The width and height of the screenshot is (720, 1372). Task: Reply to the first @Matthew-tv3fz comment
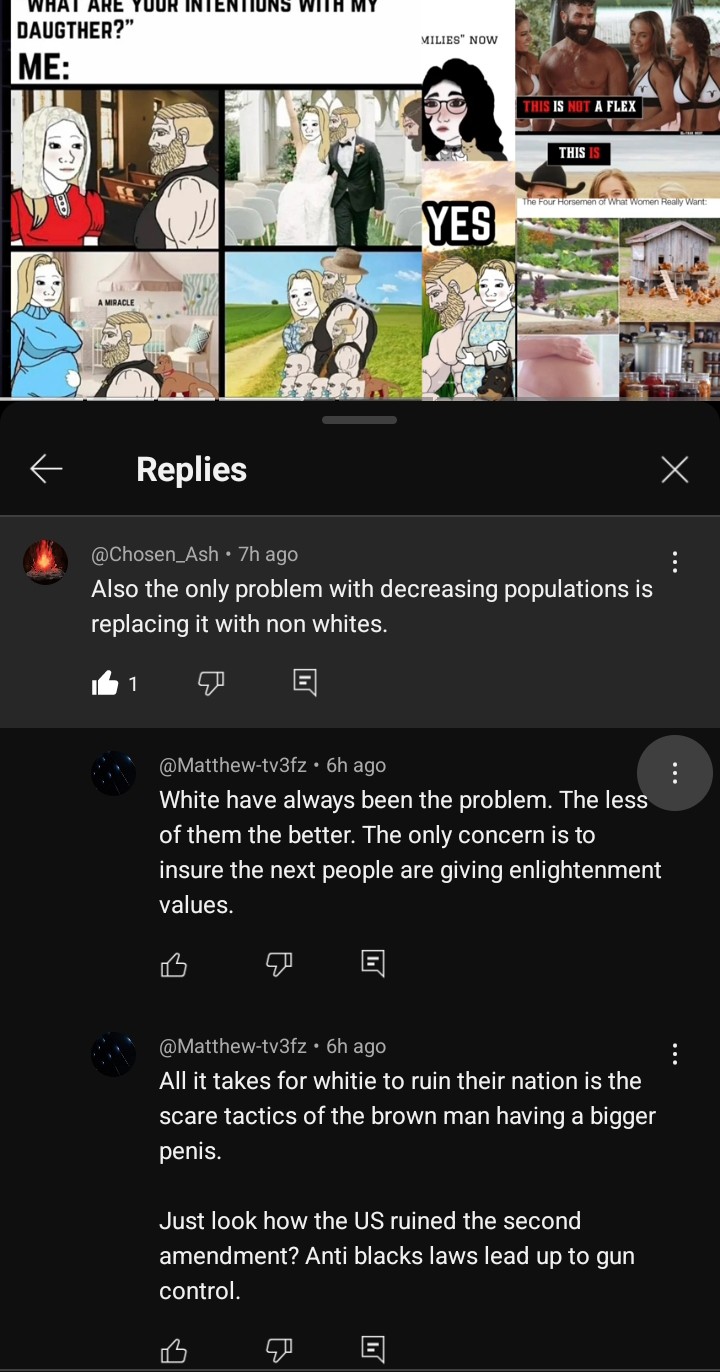[372, 964]
